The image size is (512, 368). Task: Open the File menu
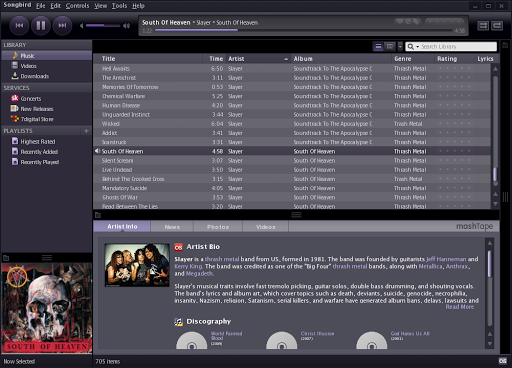40,6
